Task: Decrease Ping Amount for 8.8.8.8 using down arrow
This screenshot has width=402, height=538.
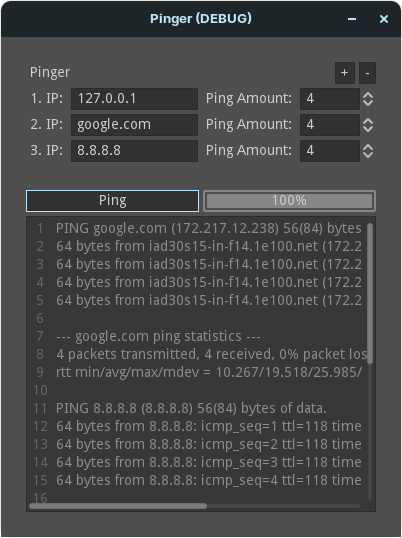Action: [x=368, y=154]
